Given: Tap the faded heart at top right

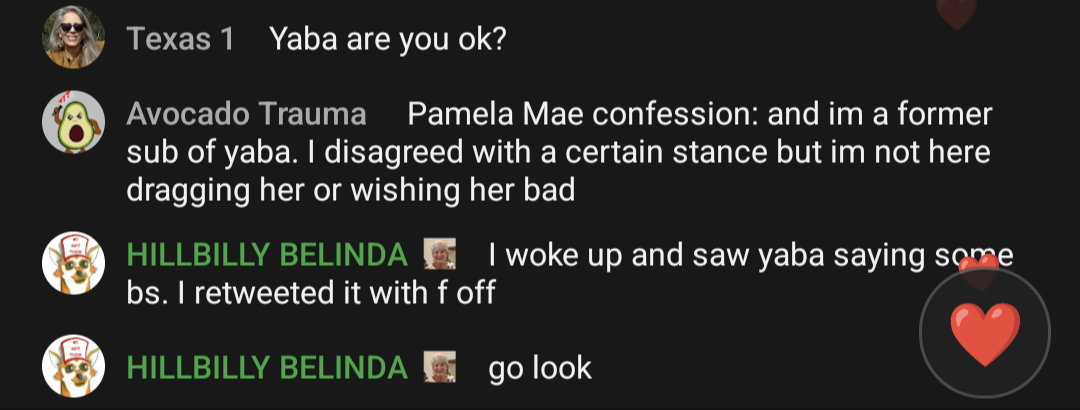Looking at the screenshot, I should pos(956,12).
